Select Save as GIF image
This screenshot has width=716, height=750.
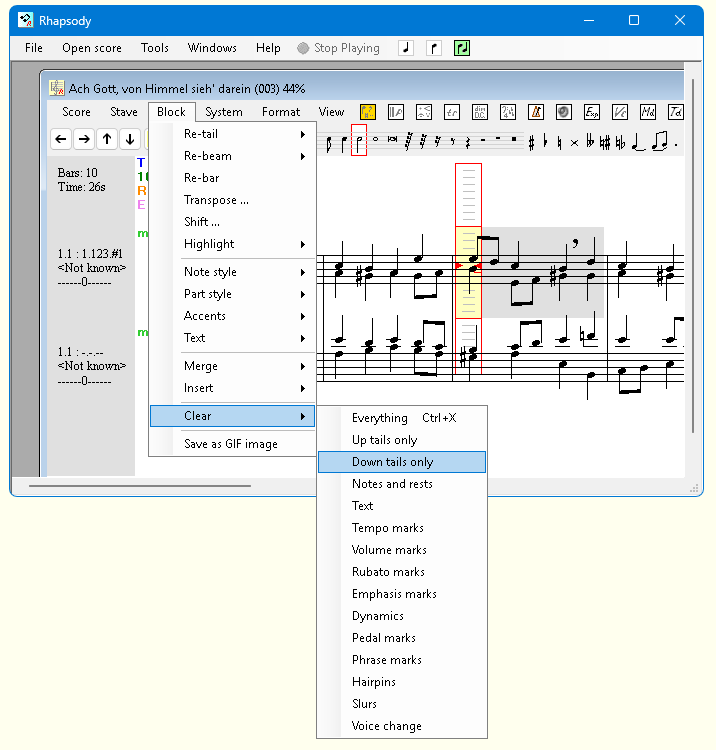click(231, 444)
